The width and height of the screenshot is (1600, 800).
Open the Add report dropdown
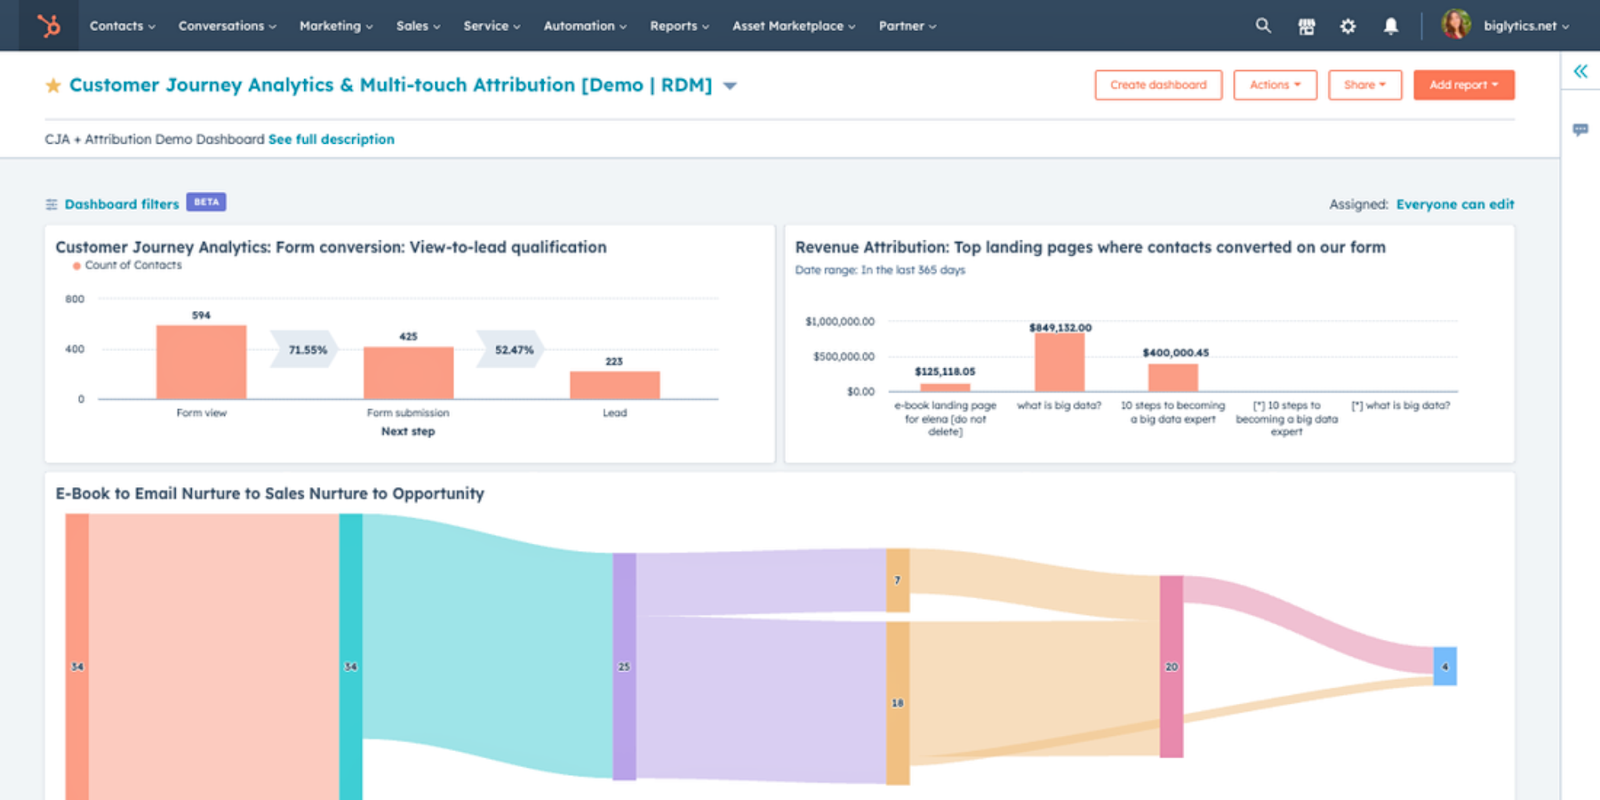(1464, 85)
